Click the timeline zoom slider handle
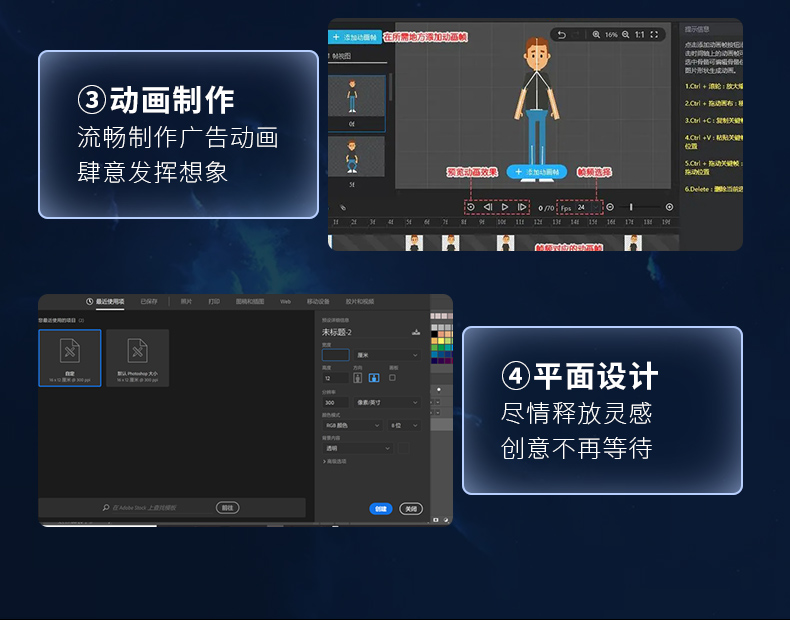 [630, 207]
